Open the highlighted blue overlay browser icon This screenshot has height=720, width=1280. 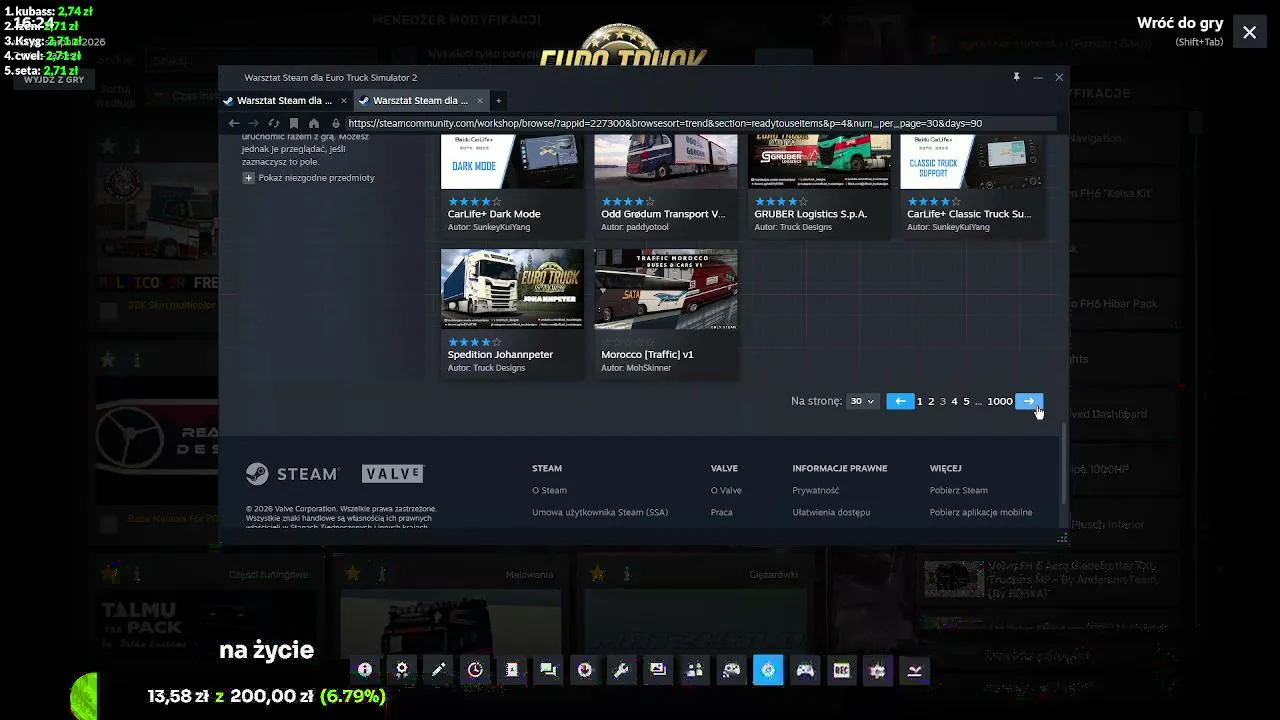(768, 670)
